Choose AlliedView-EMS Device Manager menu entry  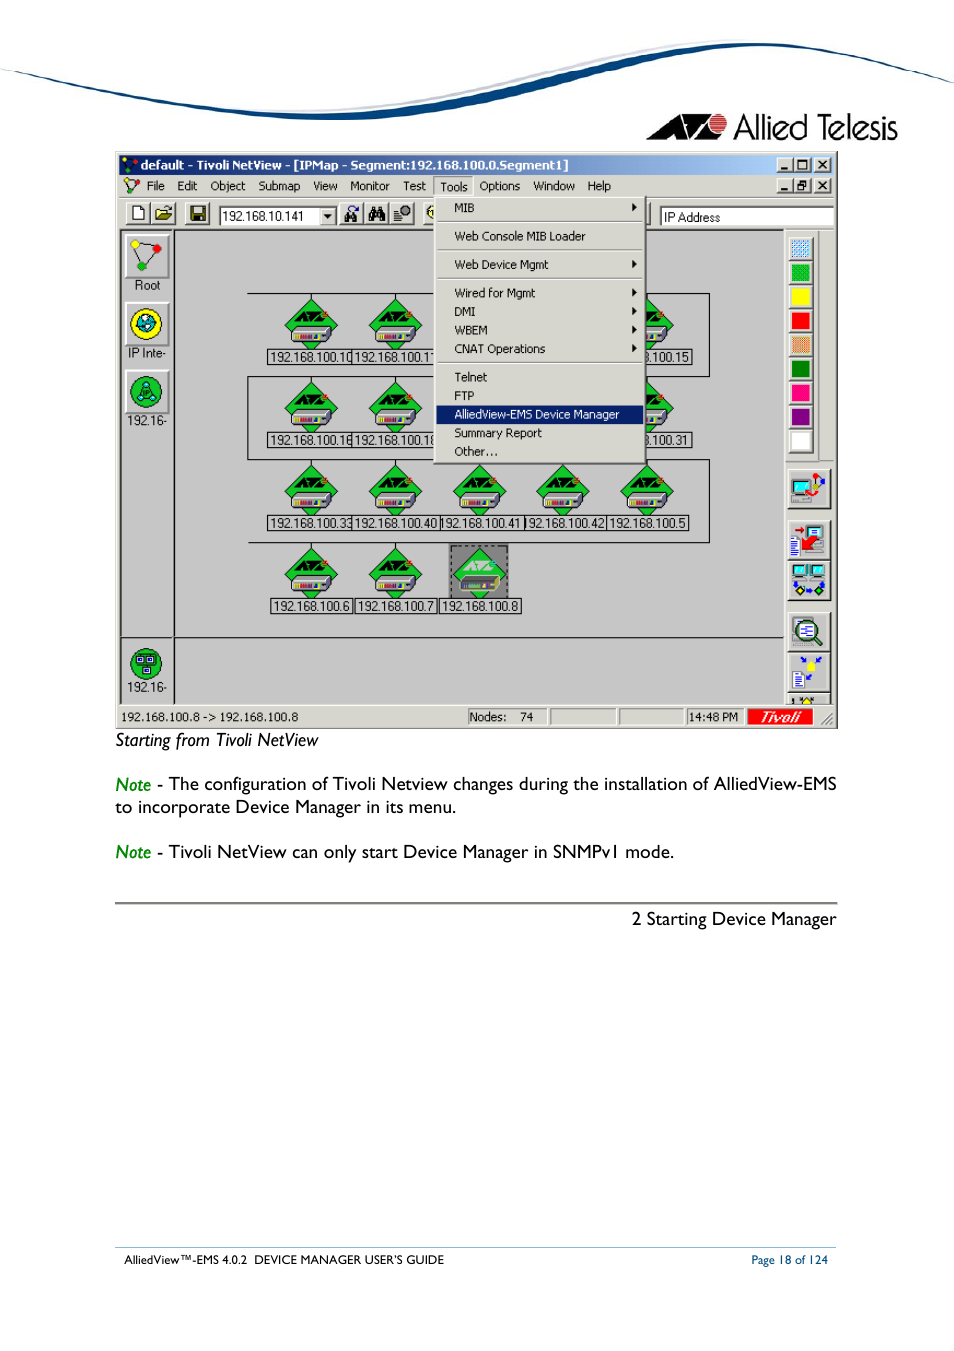click(540, 414)
